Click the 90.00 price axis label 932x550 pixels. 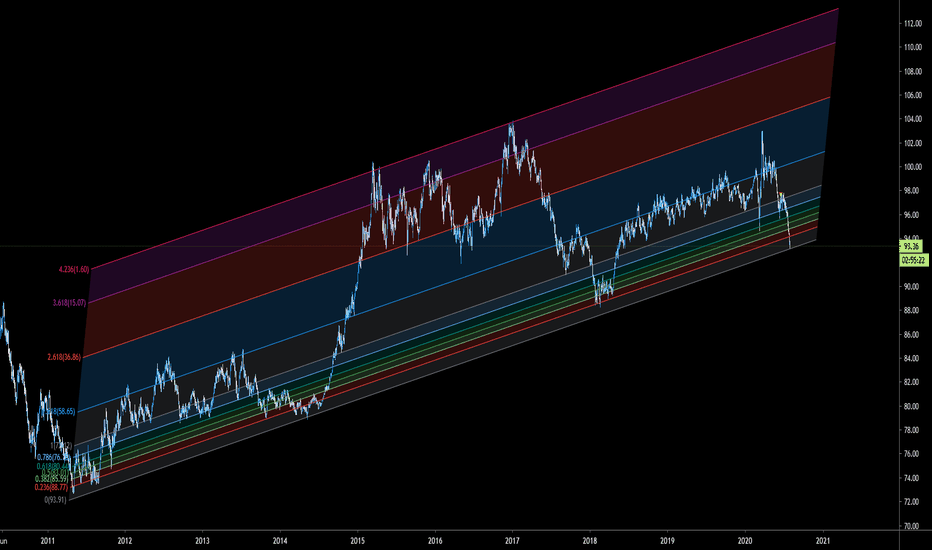pos(913,287)
